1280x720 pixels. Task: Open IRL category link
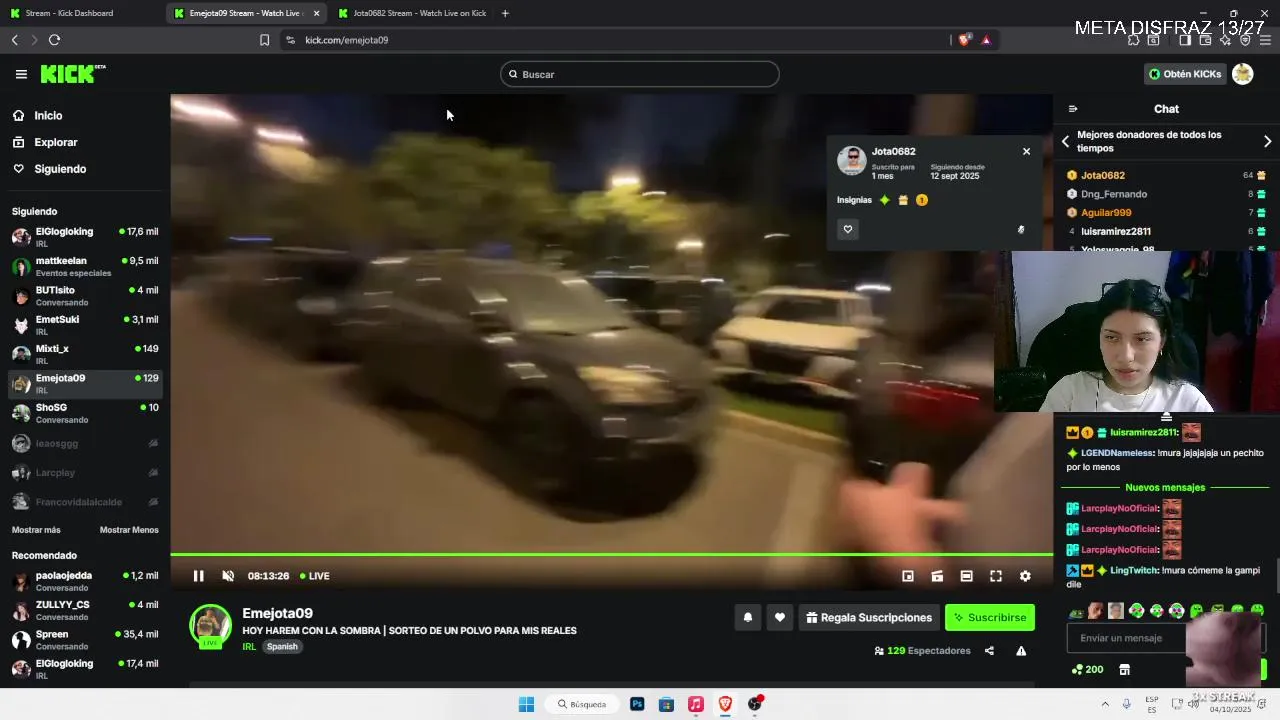(x=249, y=647)
